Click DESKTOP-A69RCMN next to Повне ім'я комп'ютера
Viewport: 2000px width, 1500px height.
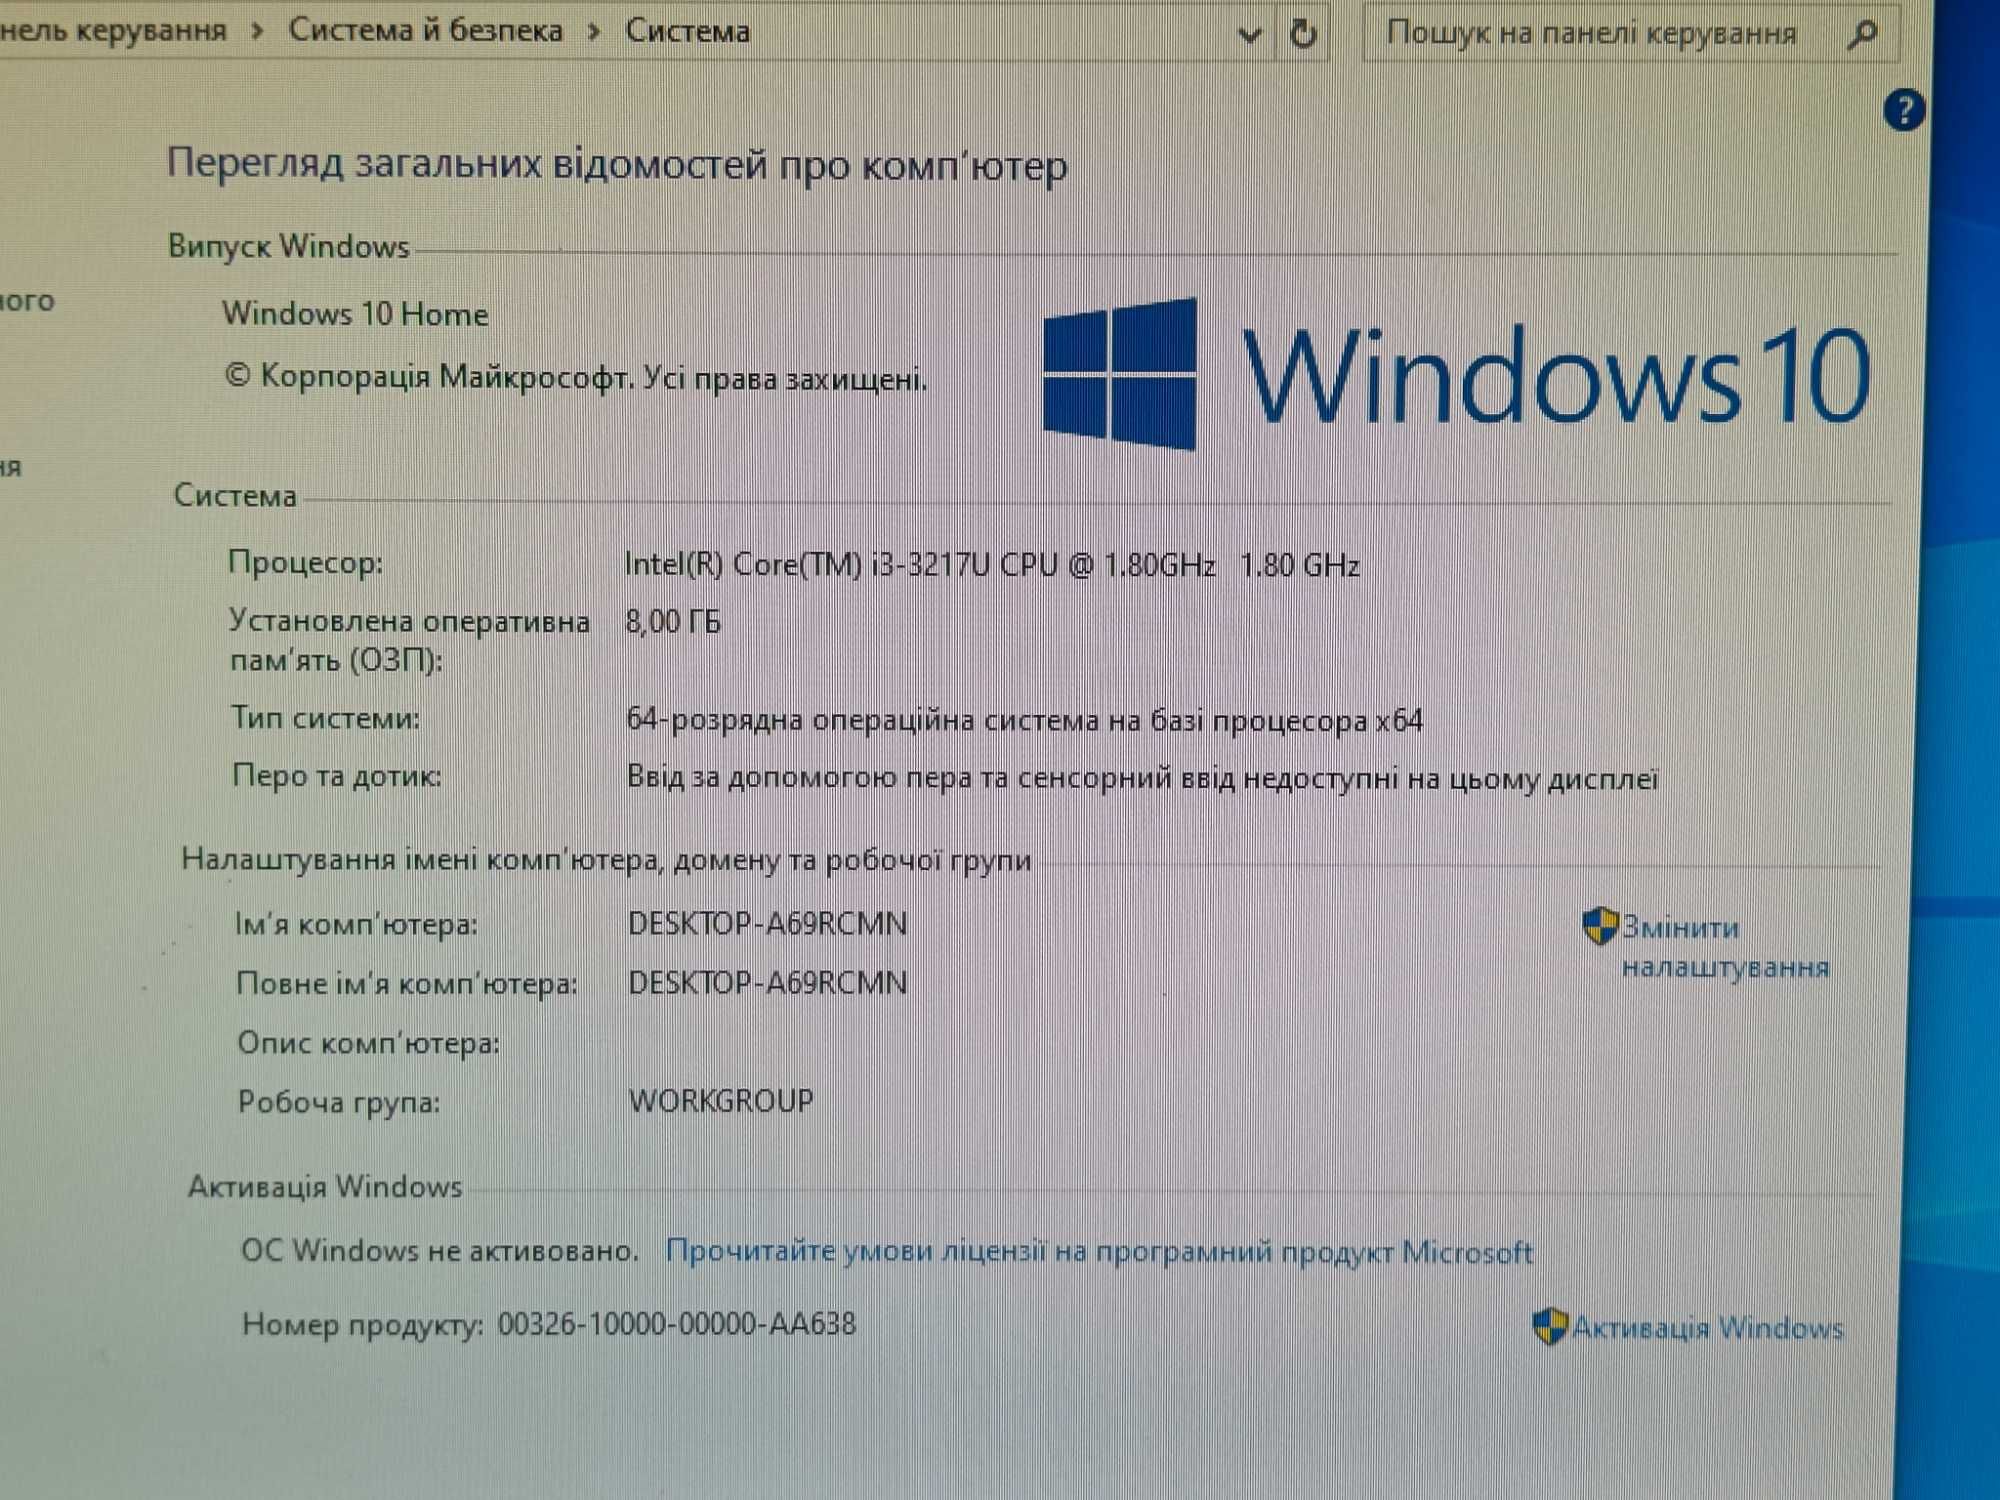[768, 983]
